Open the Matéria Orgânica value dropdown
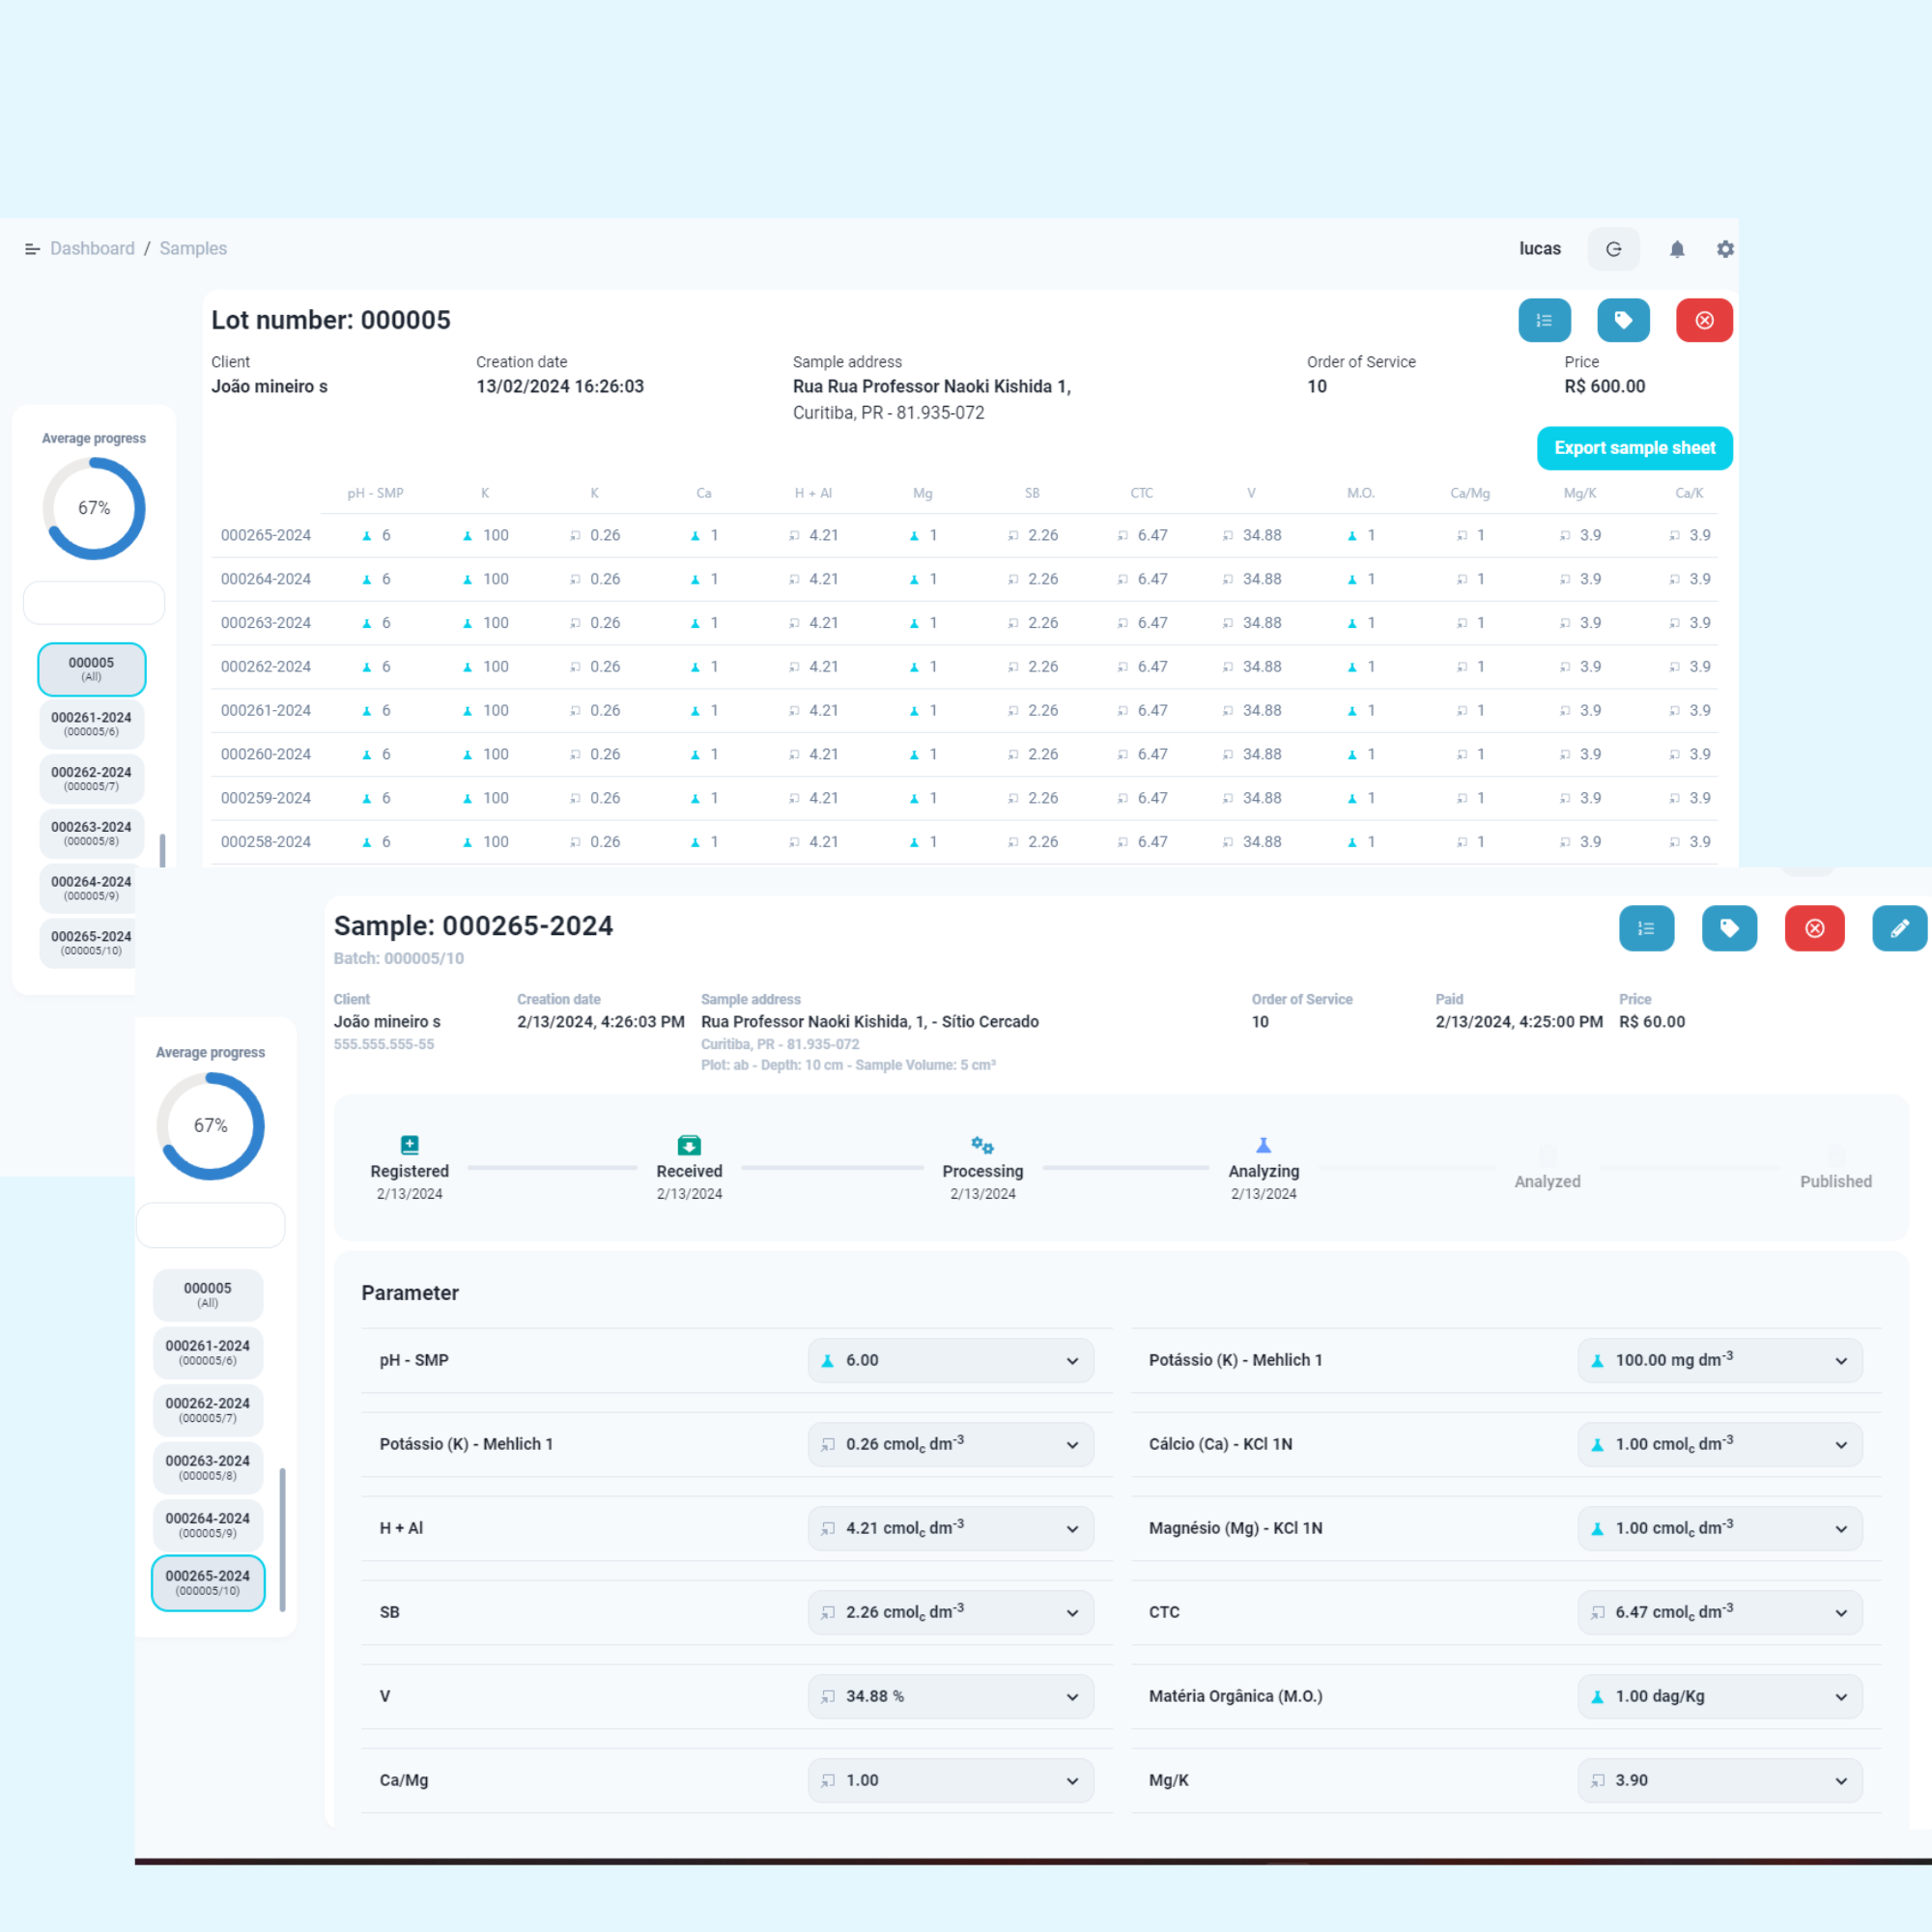1932x1932 pixels. point(1719,1696)
